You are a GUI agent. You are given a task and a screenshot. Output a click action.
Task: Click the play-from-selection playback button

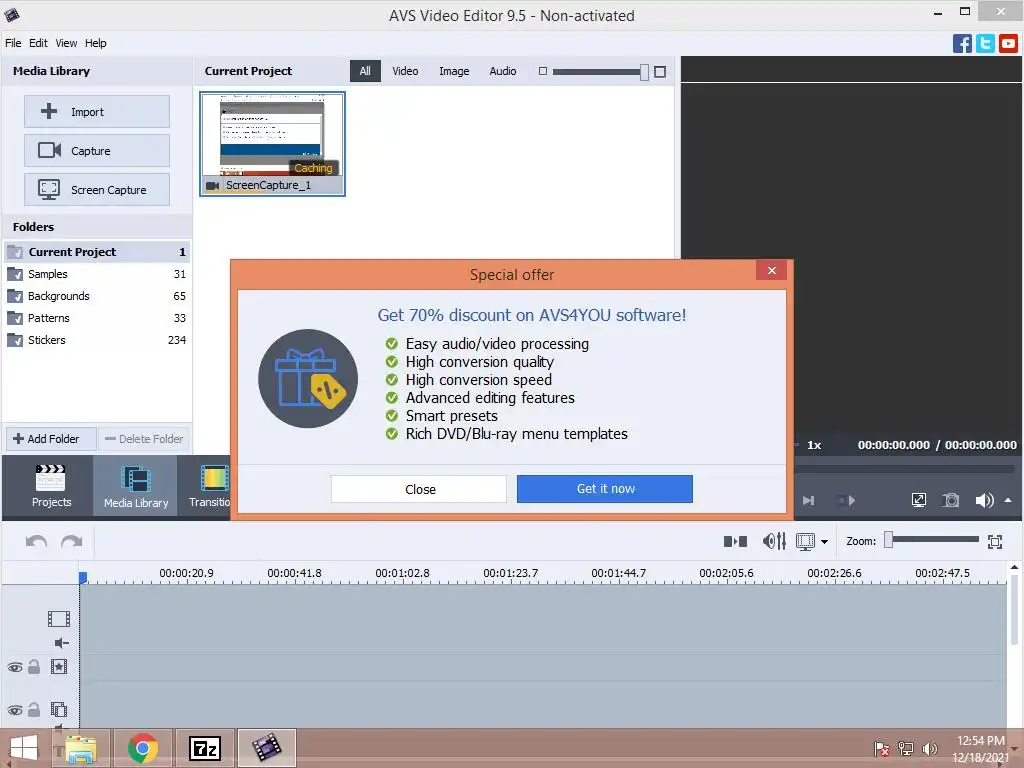(846, 500)
